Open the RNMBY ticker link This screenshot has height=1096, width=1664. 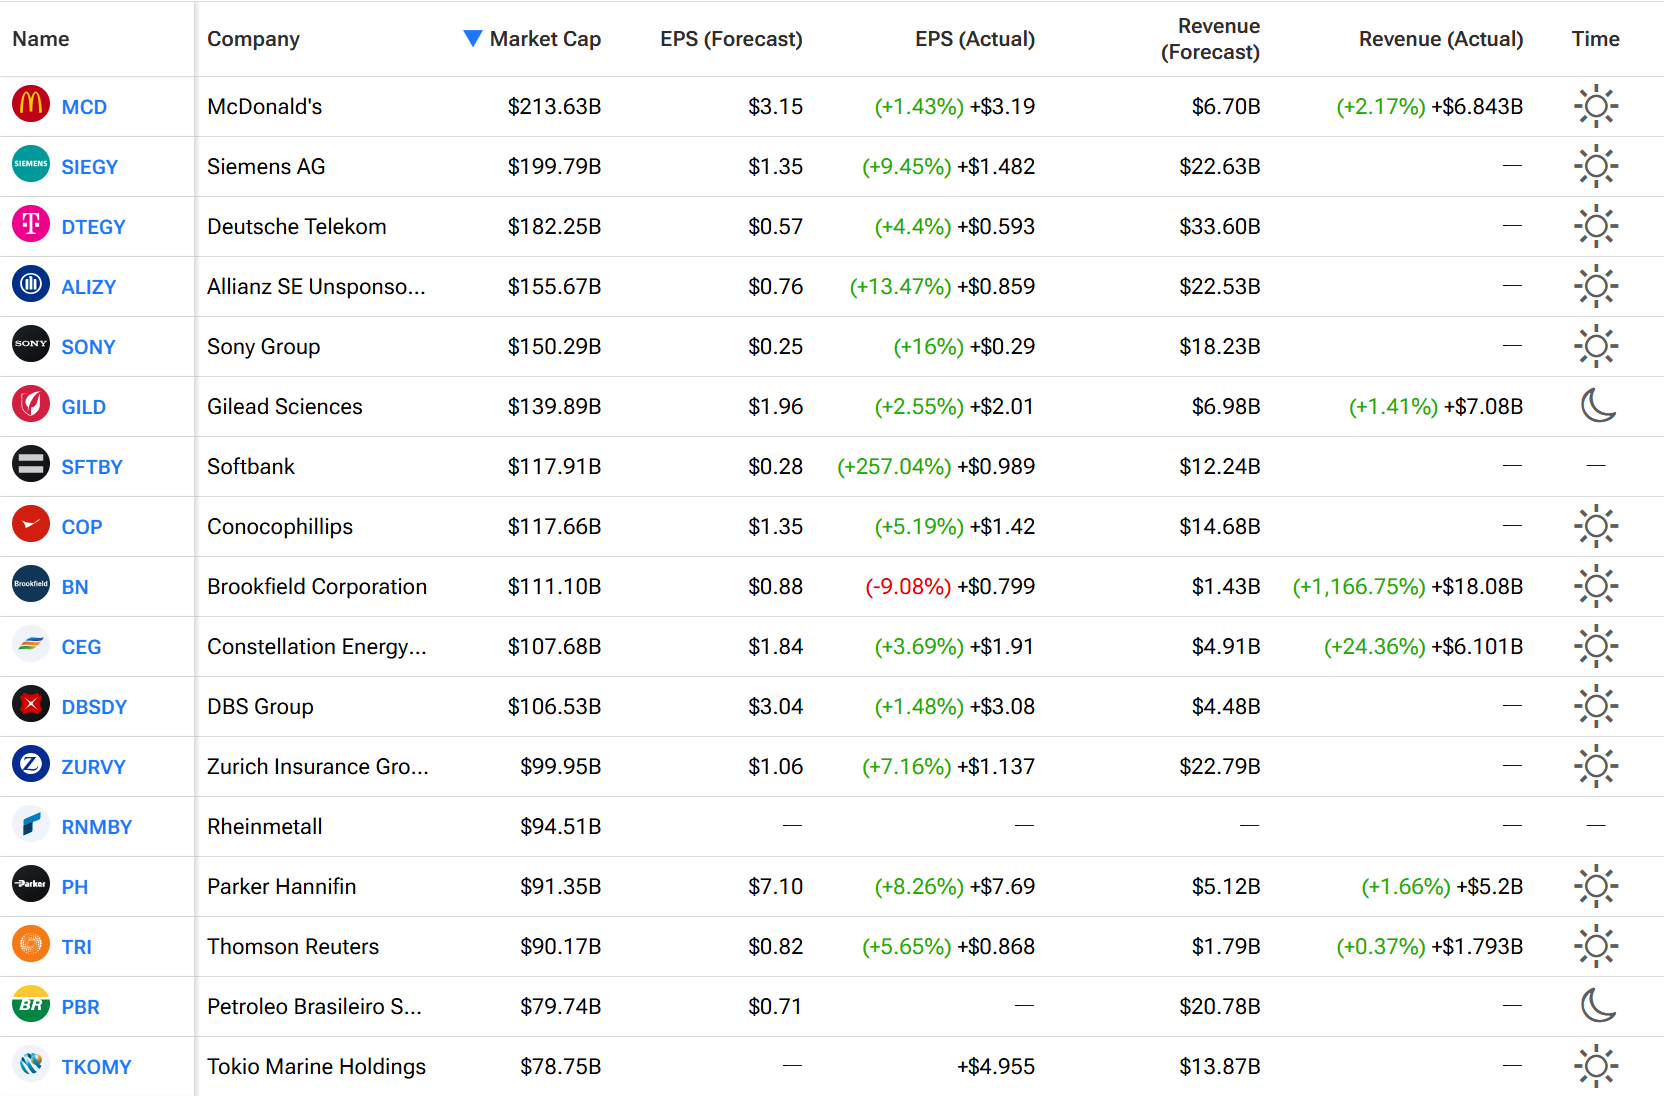point(96,827)
